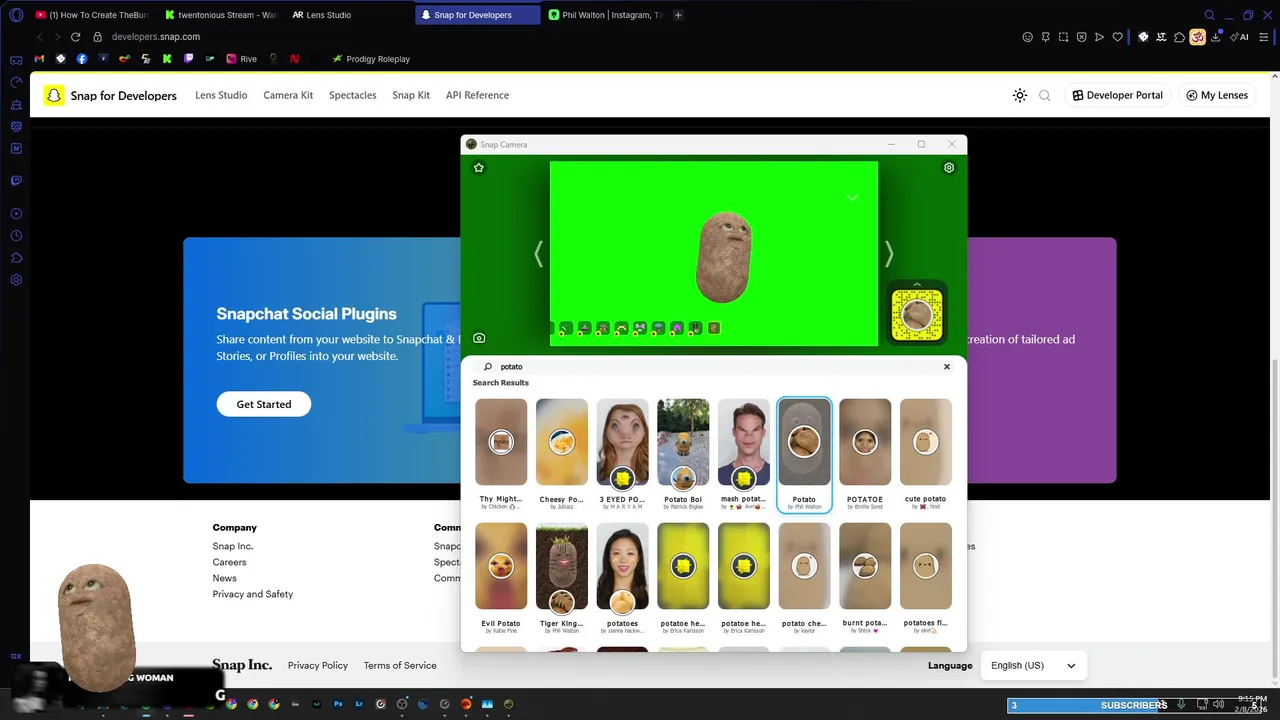Screen dimensions: 1280x720
Task: Select the Thy Might lens
Action: pyautogui.click(x=501, y=455)
